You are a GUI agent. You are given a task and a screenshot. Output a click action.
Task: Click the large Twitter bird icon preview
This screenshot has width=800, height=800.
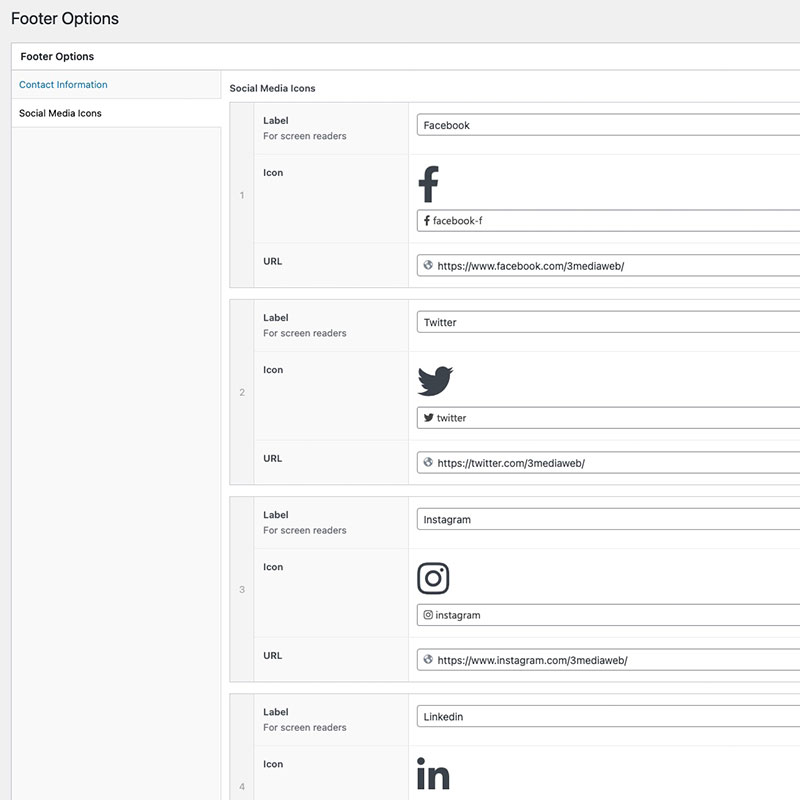coord(435,381)
